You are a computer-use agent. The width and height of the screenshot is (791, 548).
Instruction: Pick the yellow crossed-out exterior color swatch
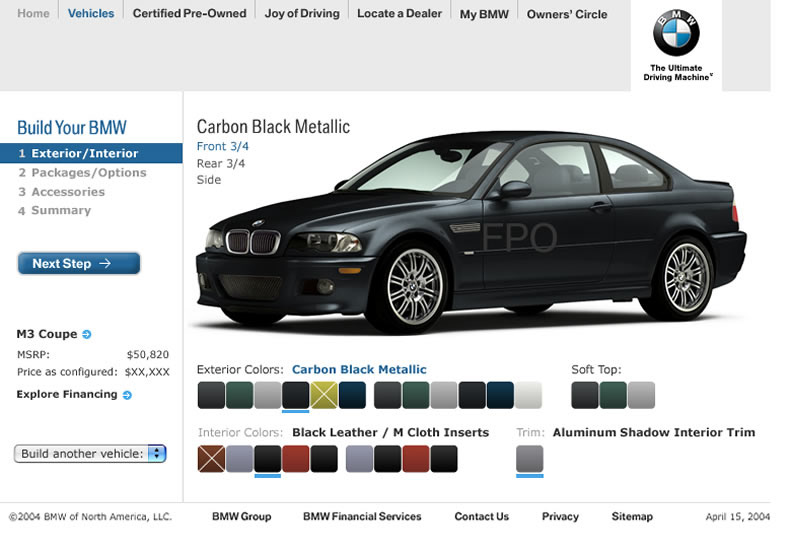pyautogui.click(x=324, y=395)
